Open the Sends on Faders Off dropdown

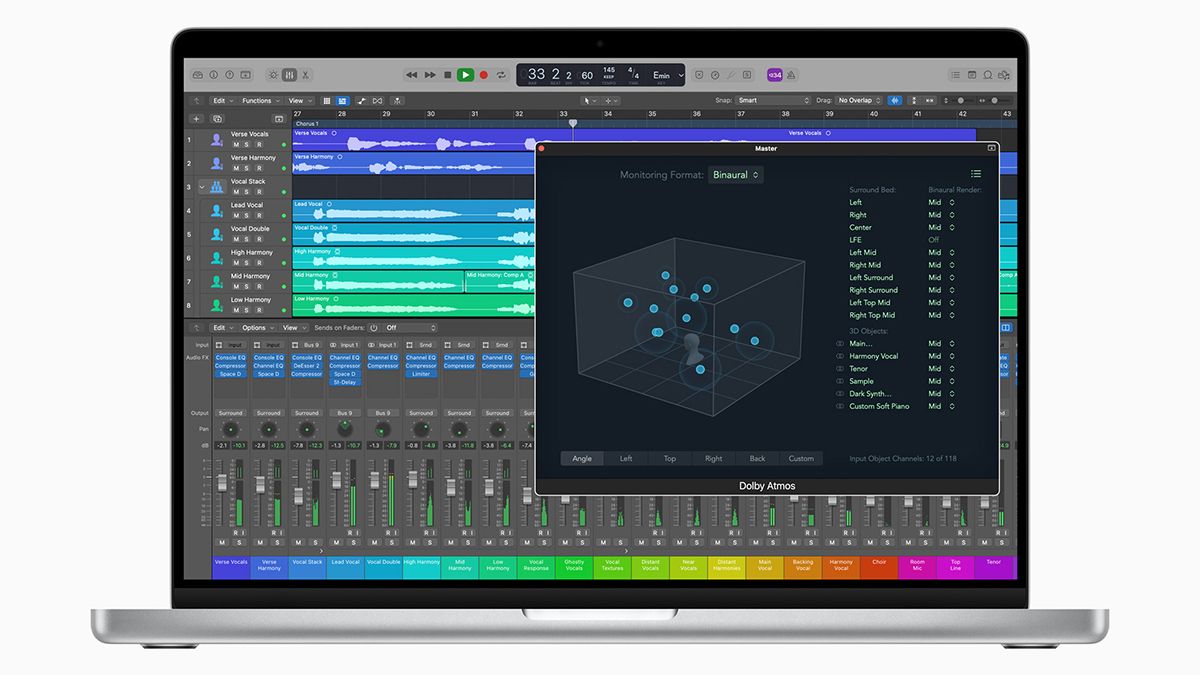410,328
